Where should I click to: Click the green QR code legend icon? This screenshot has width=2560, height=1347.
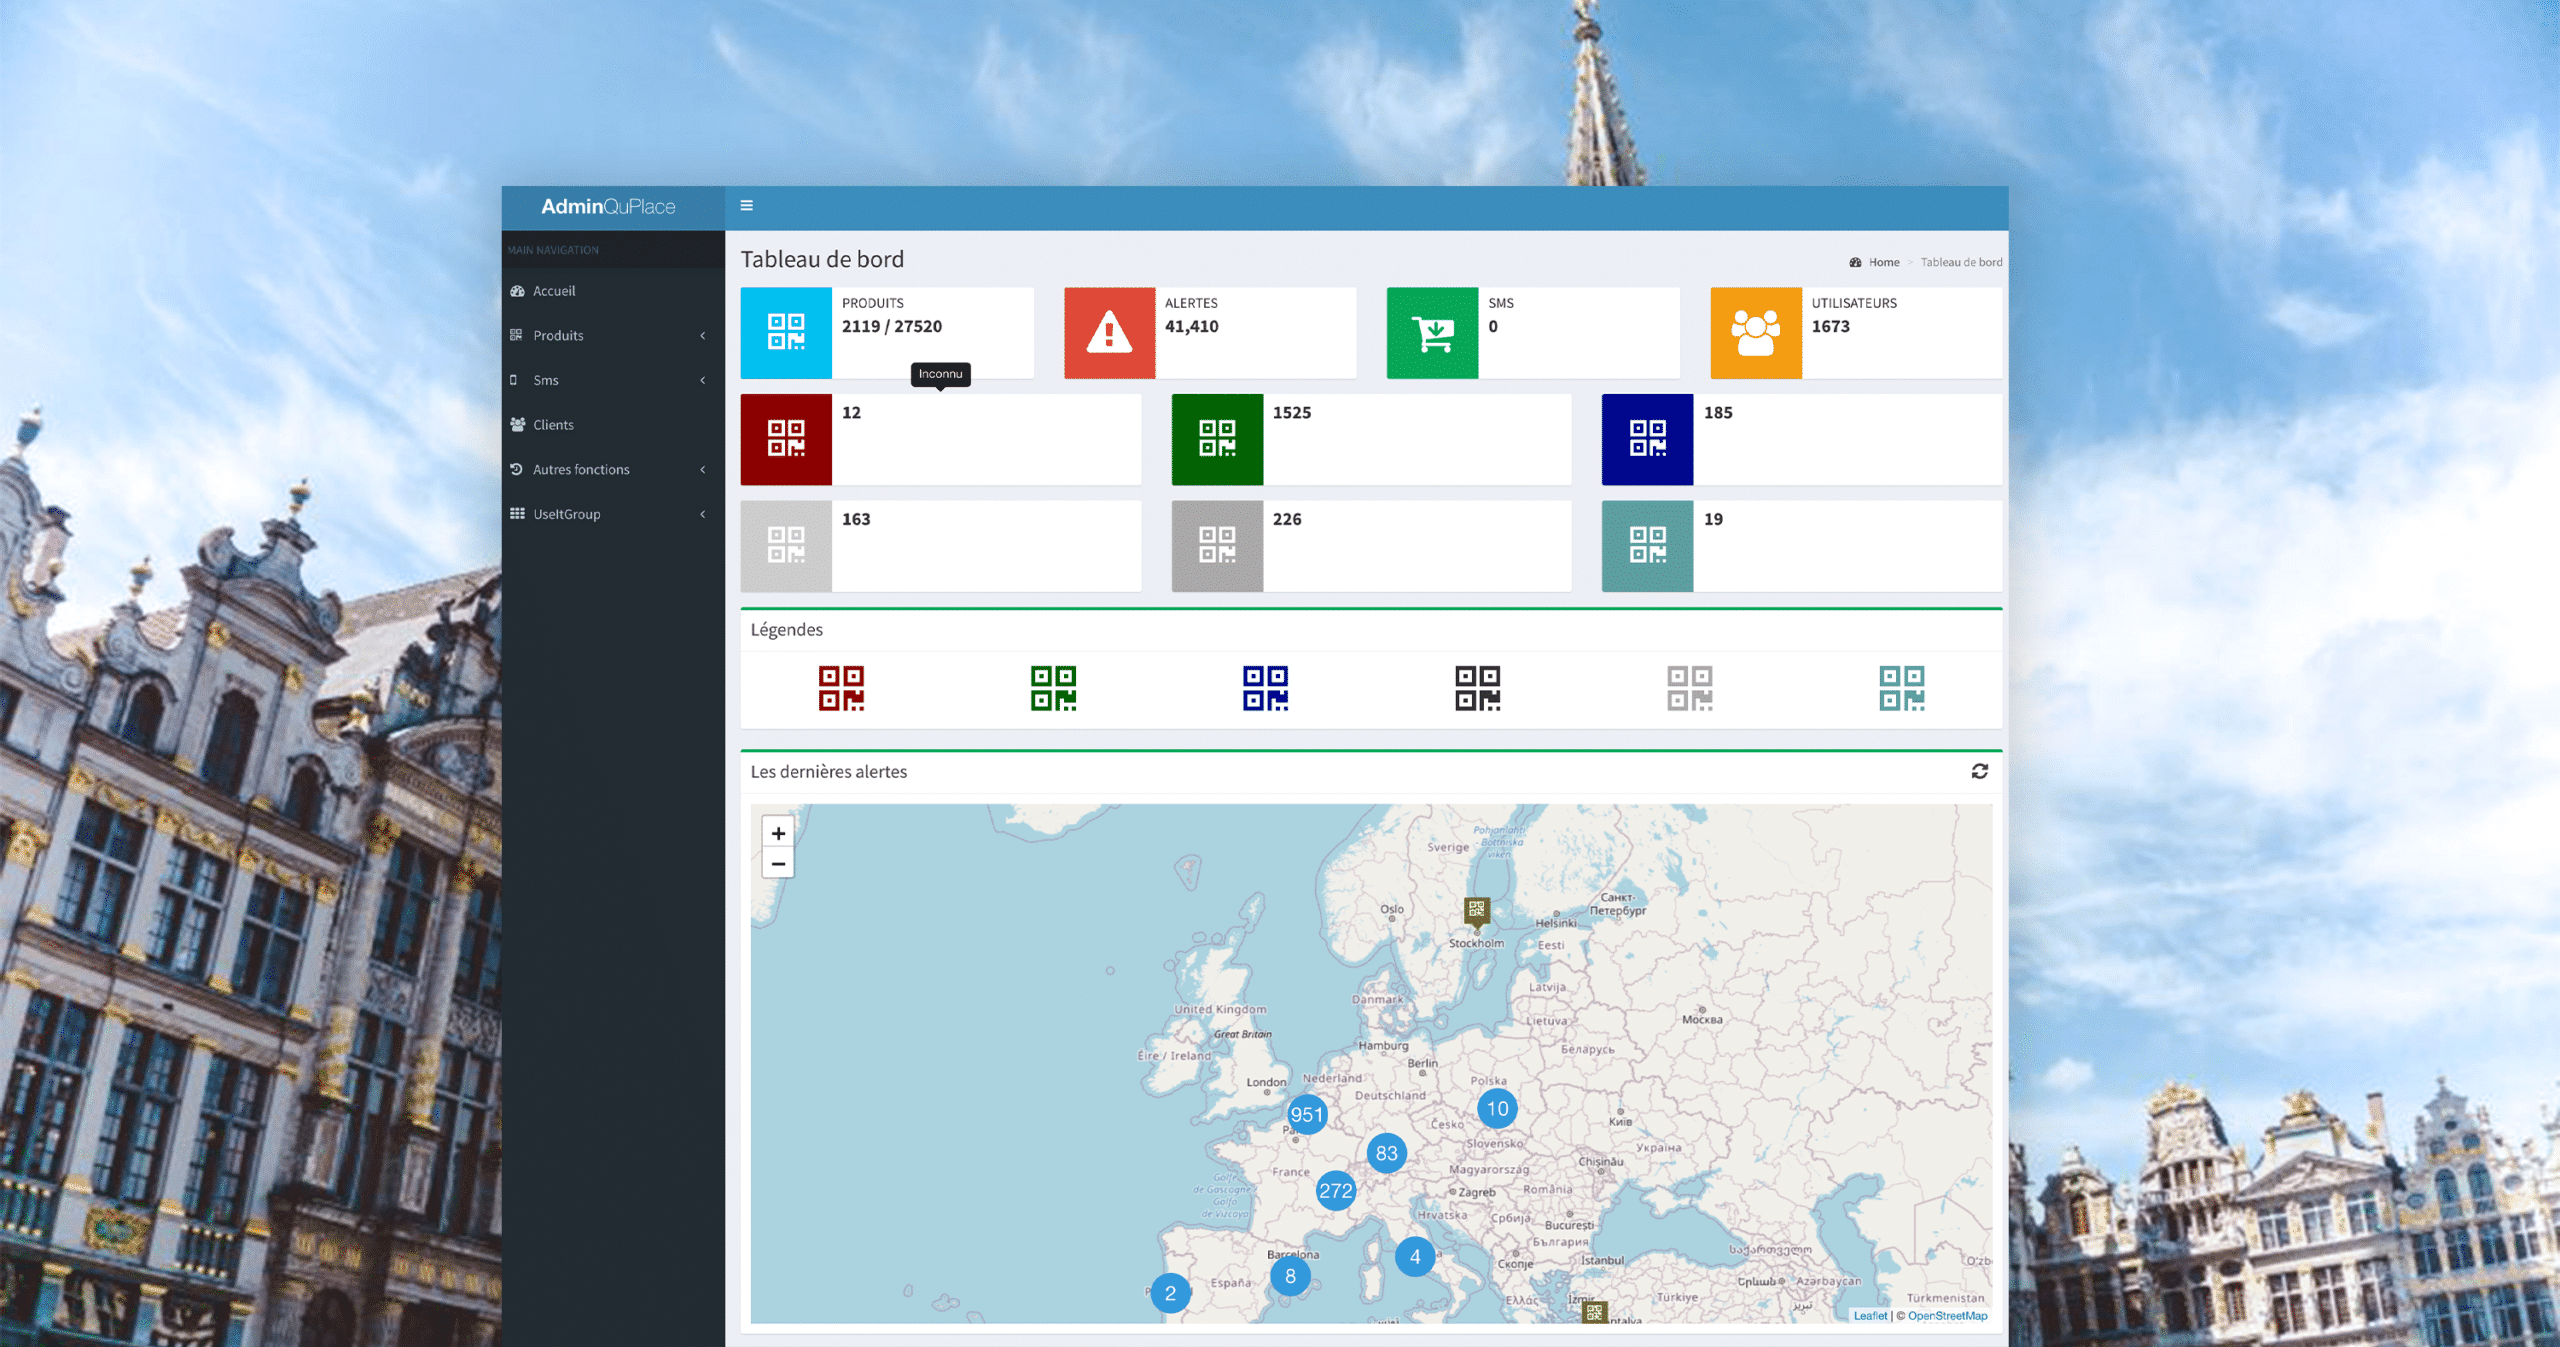[1053, 689]
